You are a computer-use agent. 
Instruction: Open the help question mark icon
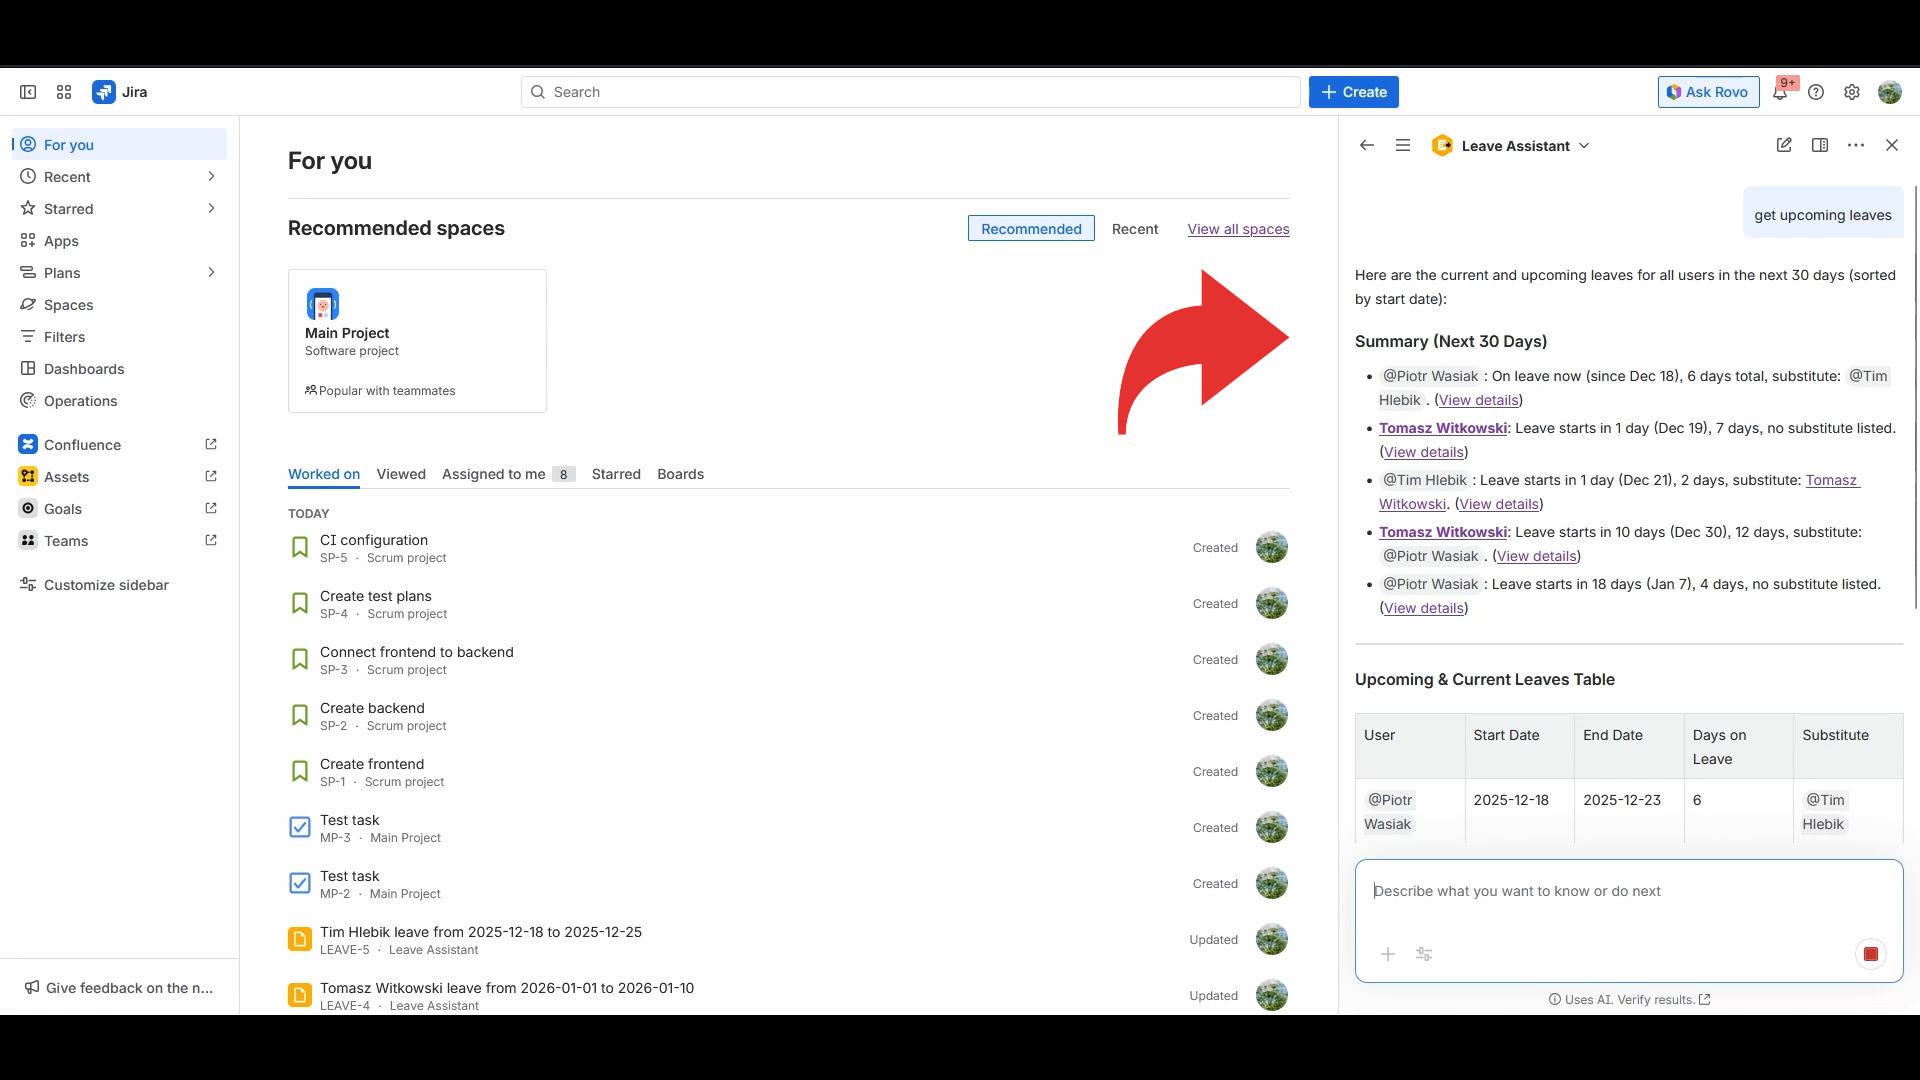[x=1816, y=92]
